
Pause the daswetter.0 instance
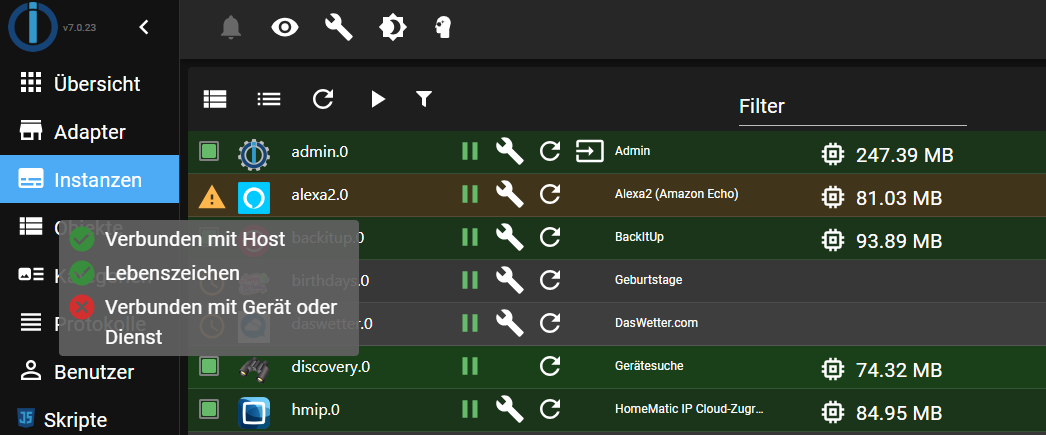pos(470,323)
